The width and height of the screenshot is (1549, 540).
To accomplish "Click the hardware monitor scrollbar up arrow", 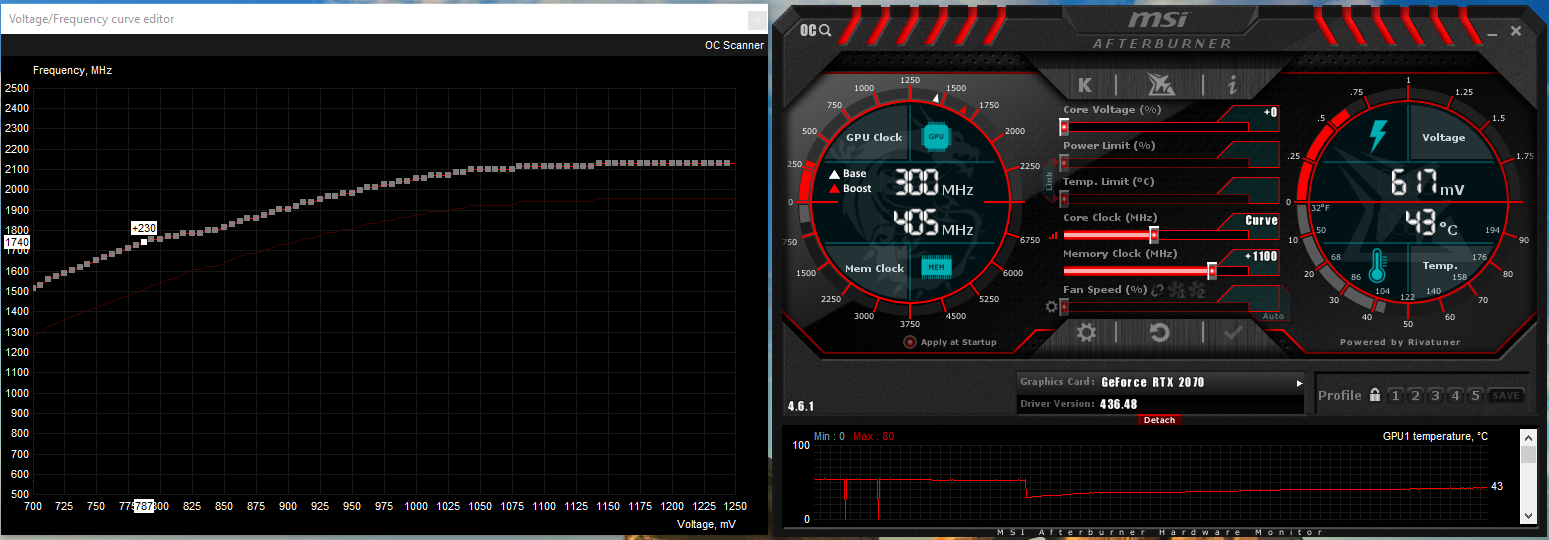I will [1528, 437].
